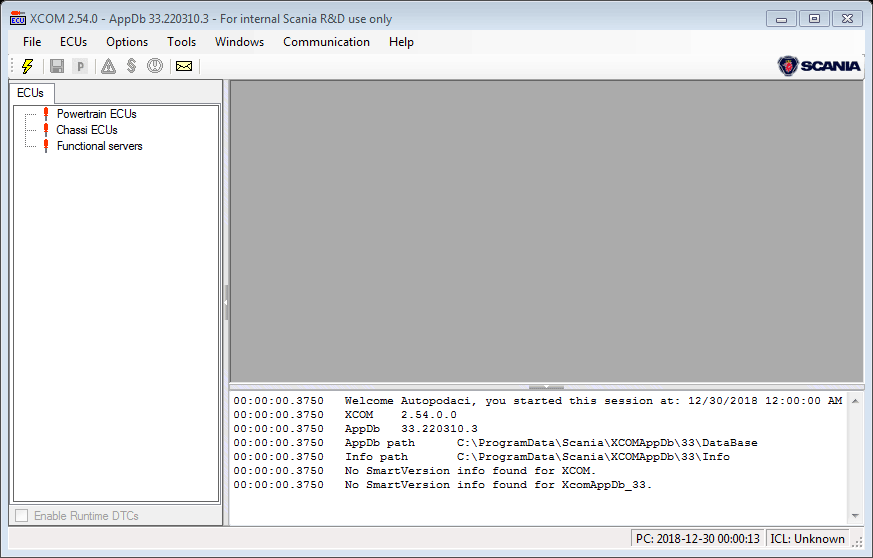873x558 pixels.
Task: Click the log scrollbar up arrow
Action: (x=855, y=401)
